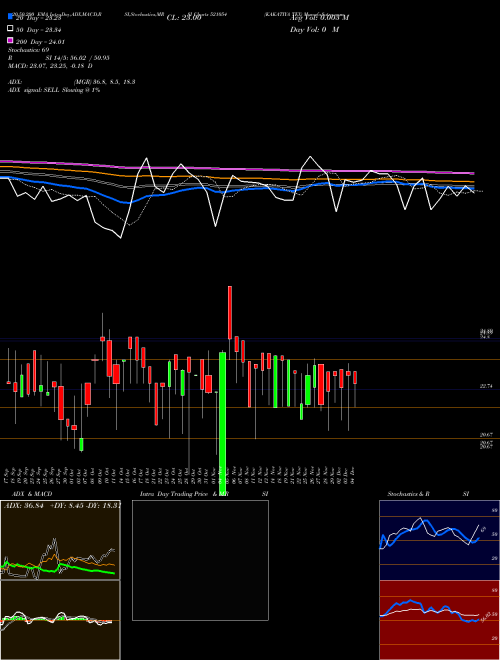The height and width of the screenshot is (660, 500).
Task: Click the 20.67 price axis label on orange line
Action: point(486,435)
